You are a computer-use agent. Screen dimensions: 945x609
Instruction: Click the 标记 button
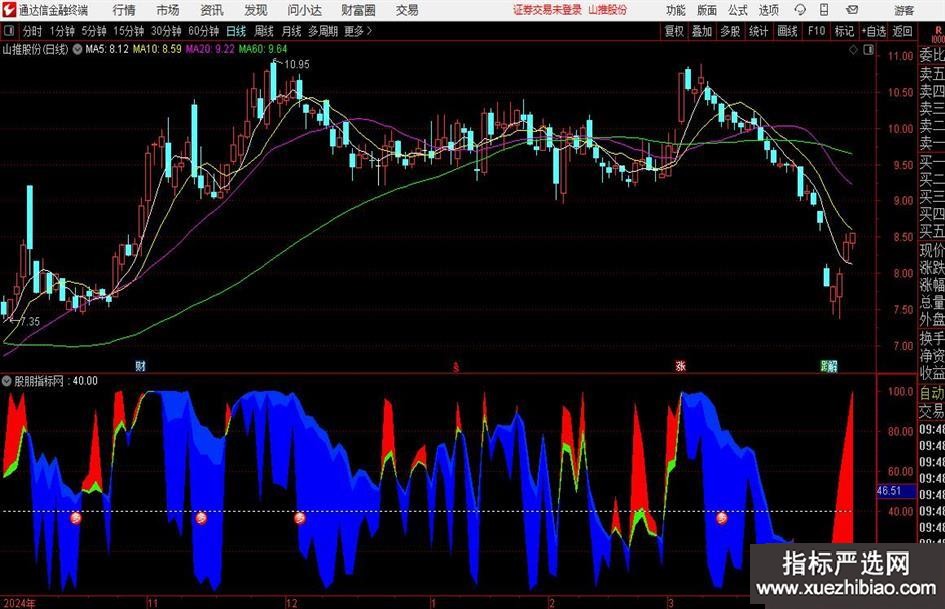tap(844, 31)
